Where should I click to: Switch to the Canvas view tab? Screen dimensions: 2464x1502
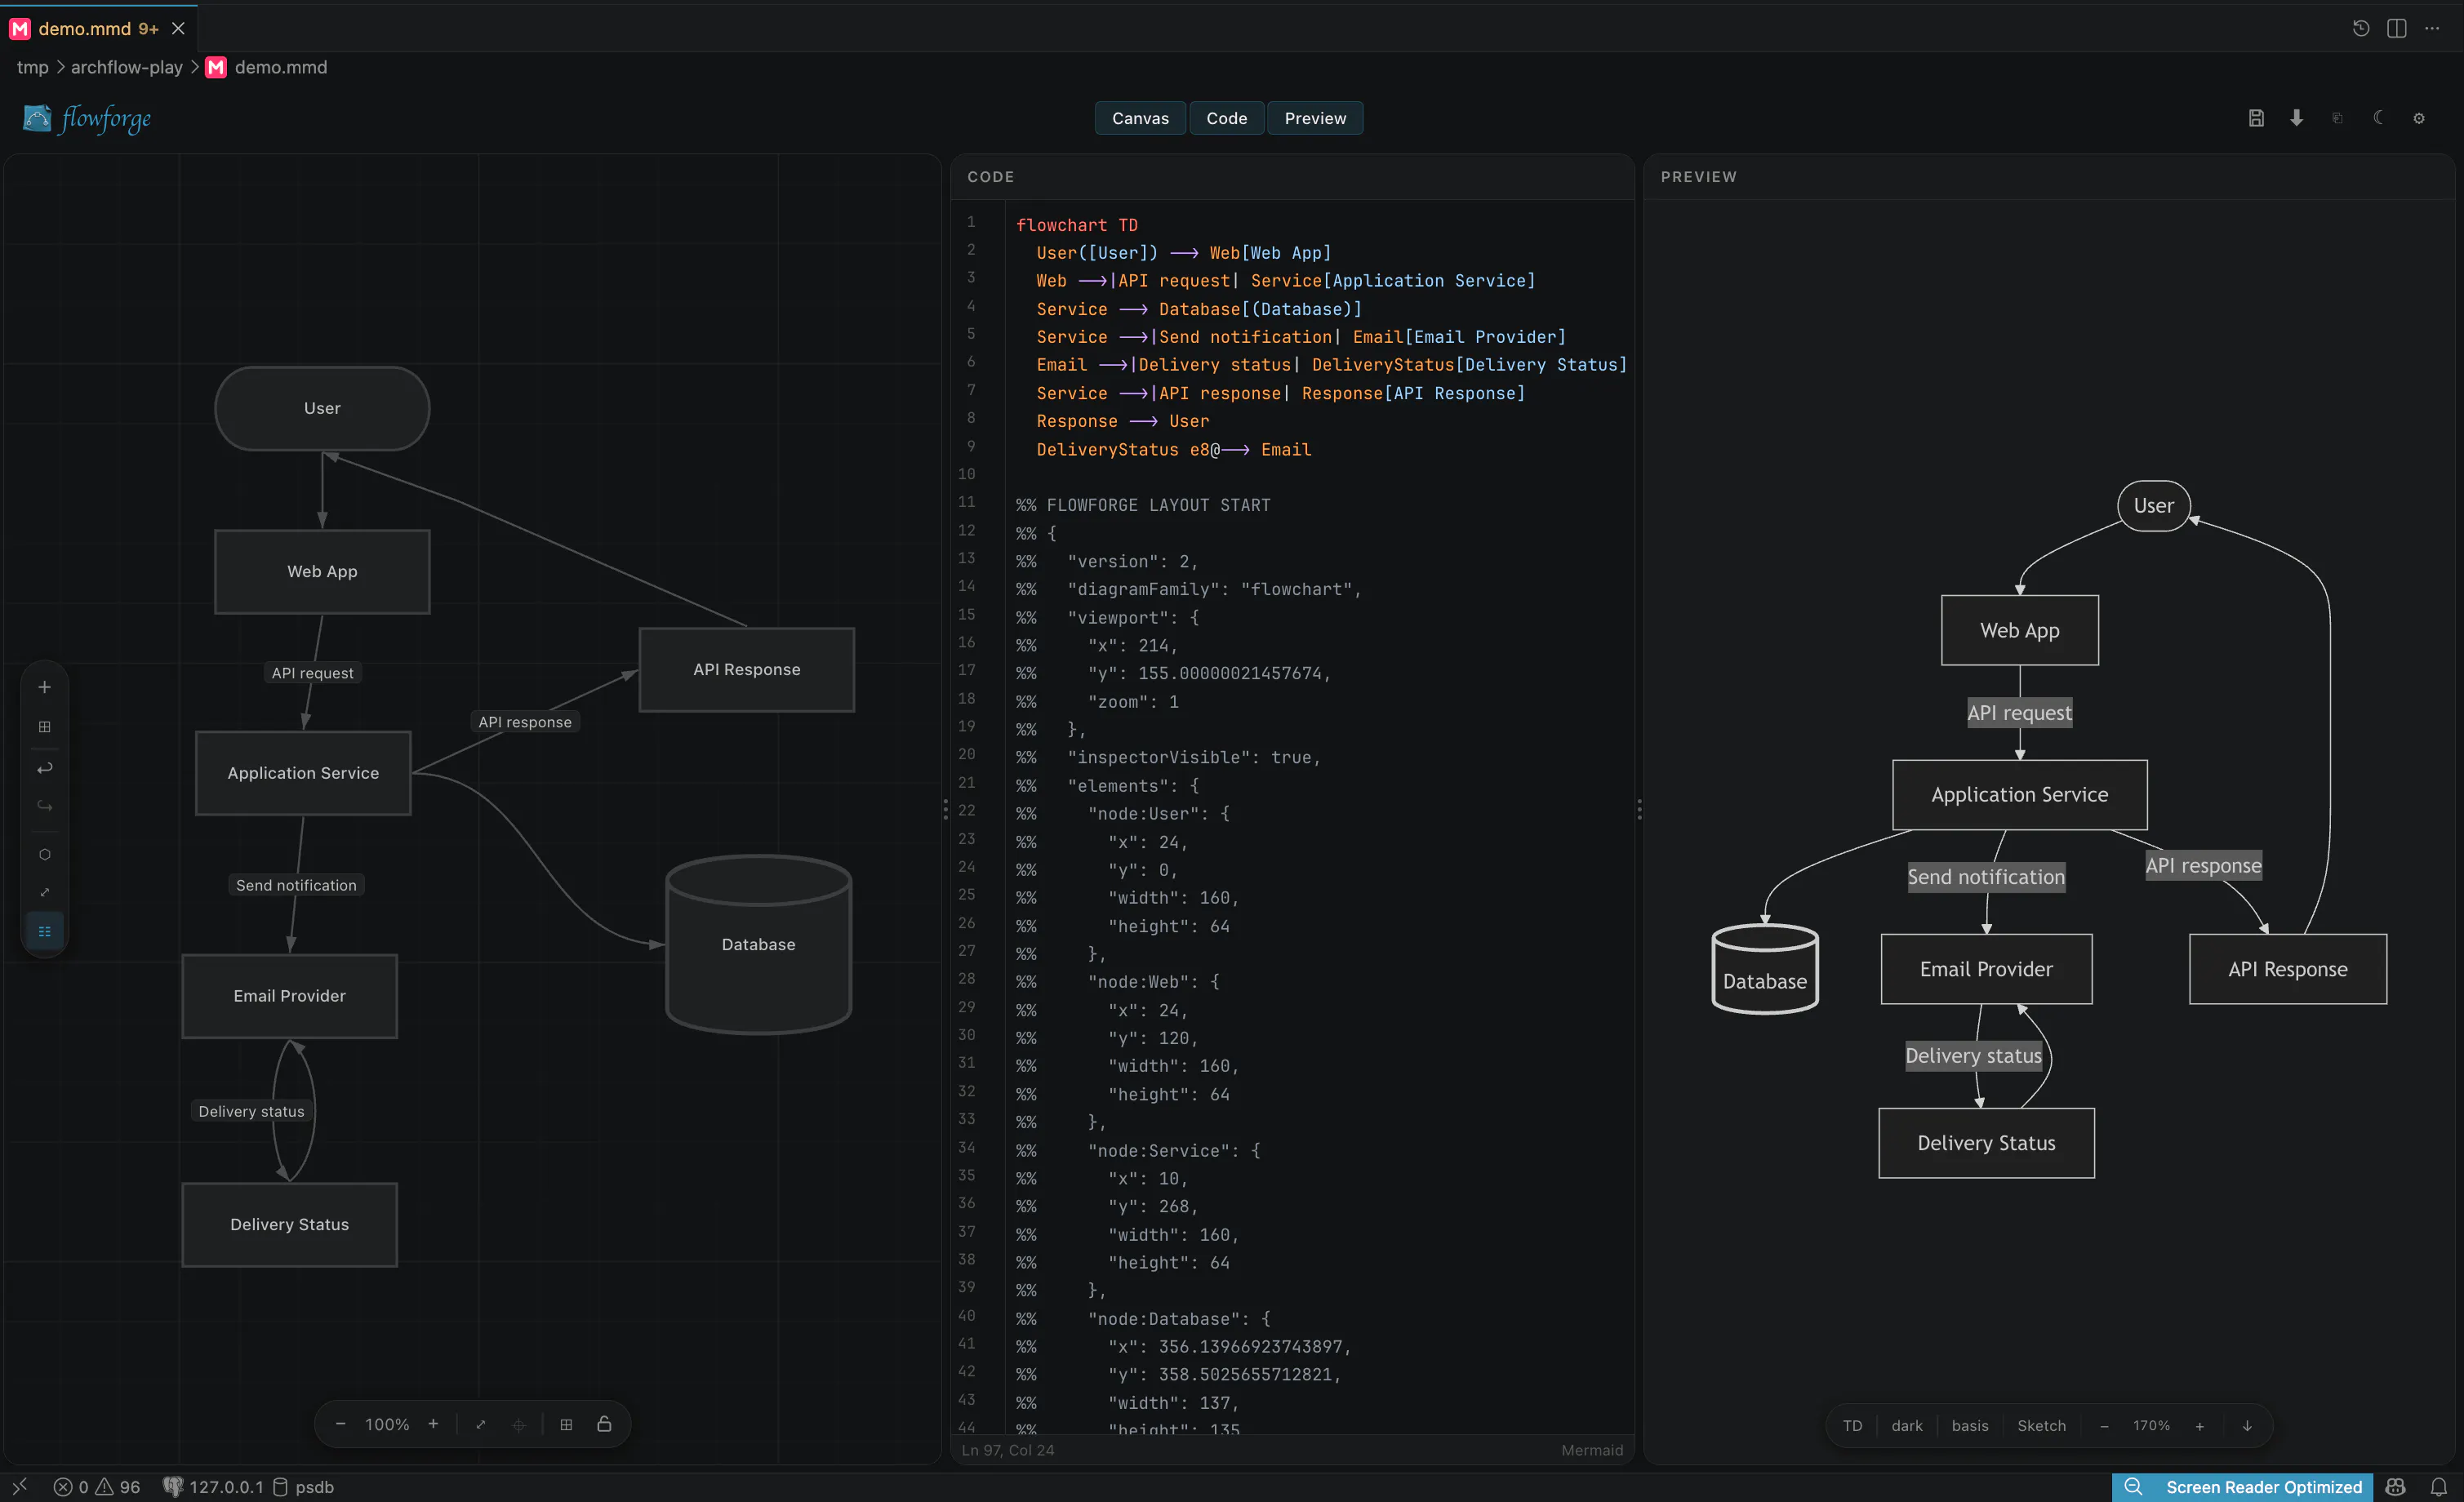(x=1140, y=118)
